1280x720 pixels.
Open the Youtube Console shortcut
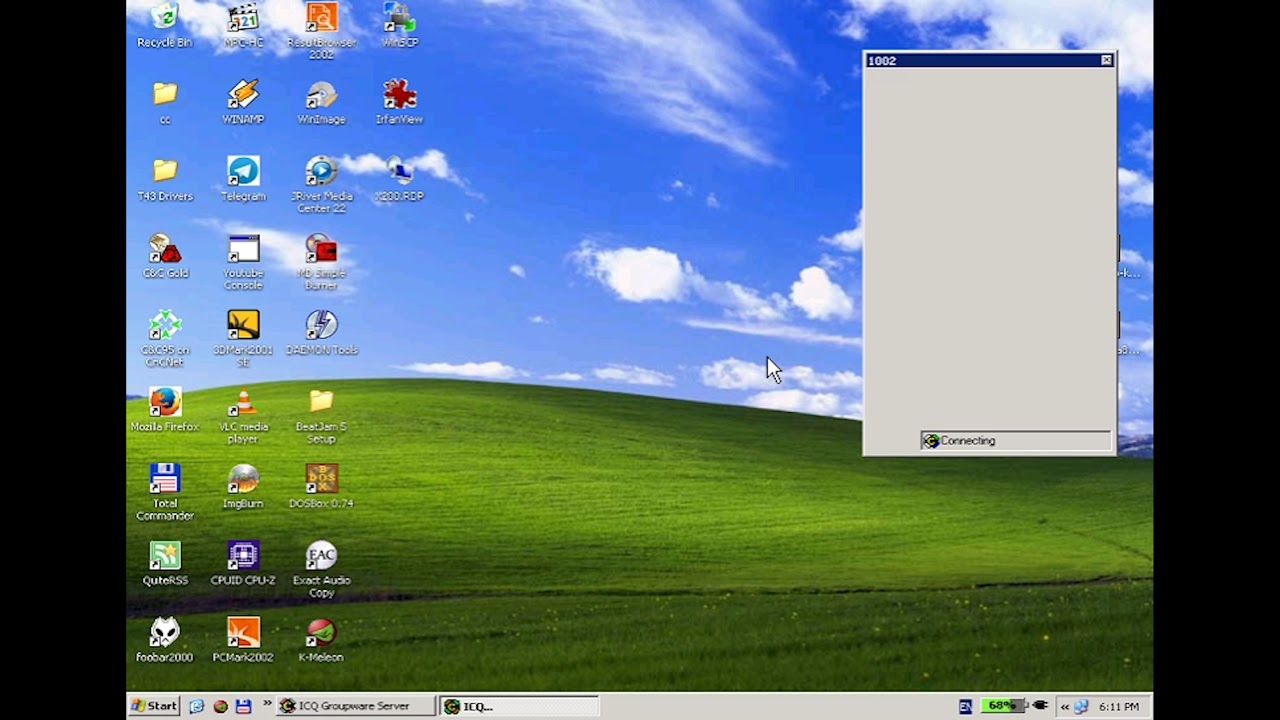pyautogui.click(x=243, y=262)
